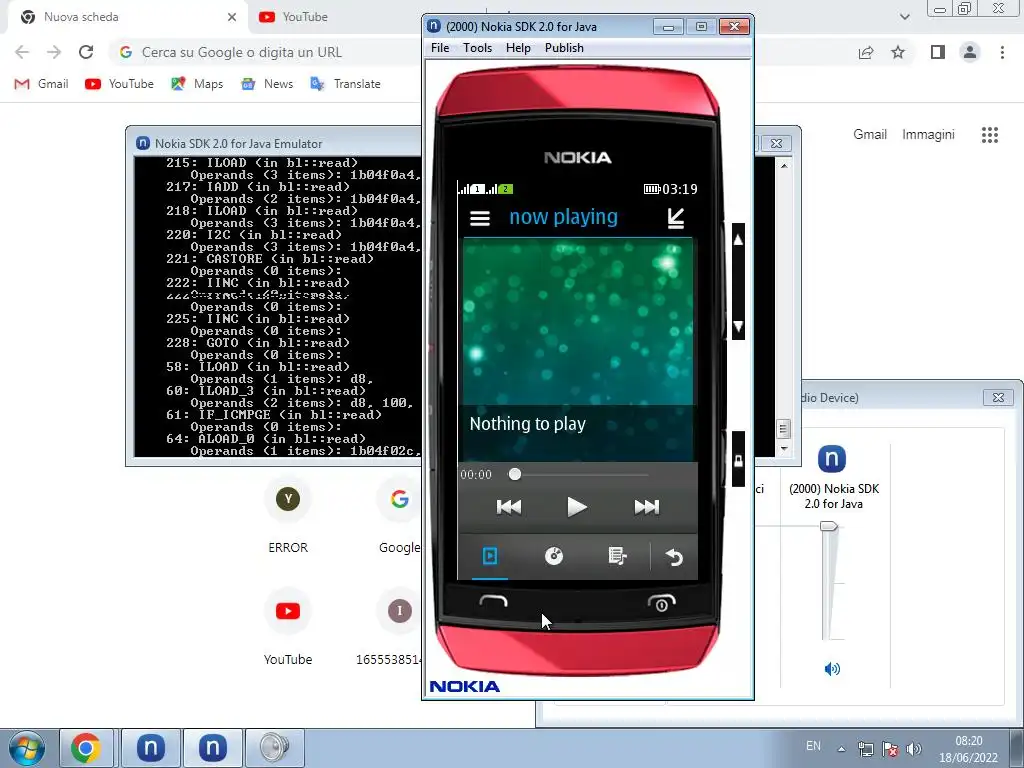Bookmark this page with the star

[x=898, y=52]
